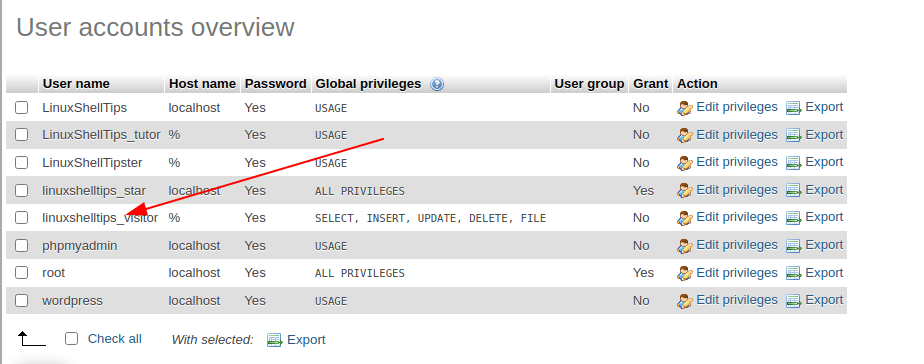The height and width of the screenshot is (364, 924).
Task: Click the phpmyadmin user name cell
Action: point(80,246)
